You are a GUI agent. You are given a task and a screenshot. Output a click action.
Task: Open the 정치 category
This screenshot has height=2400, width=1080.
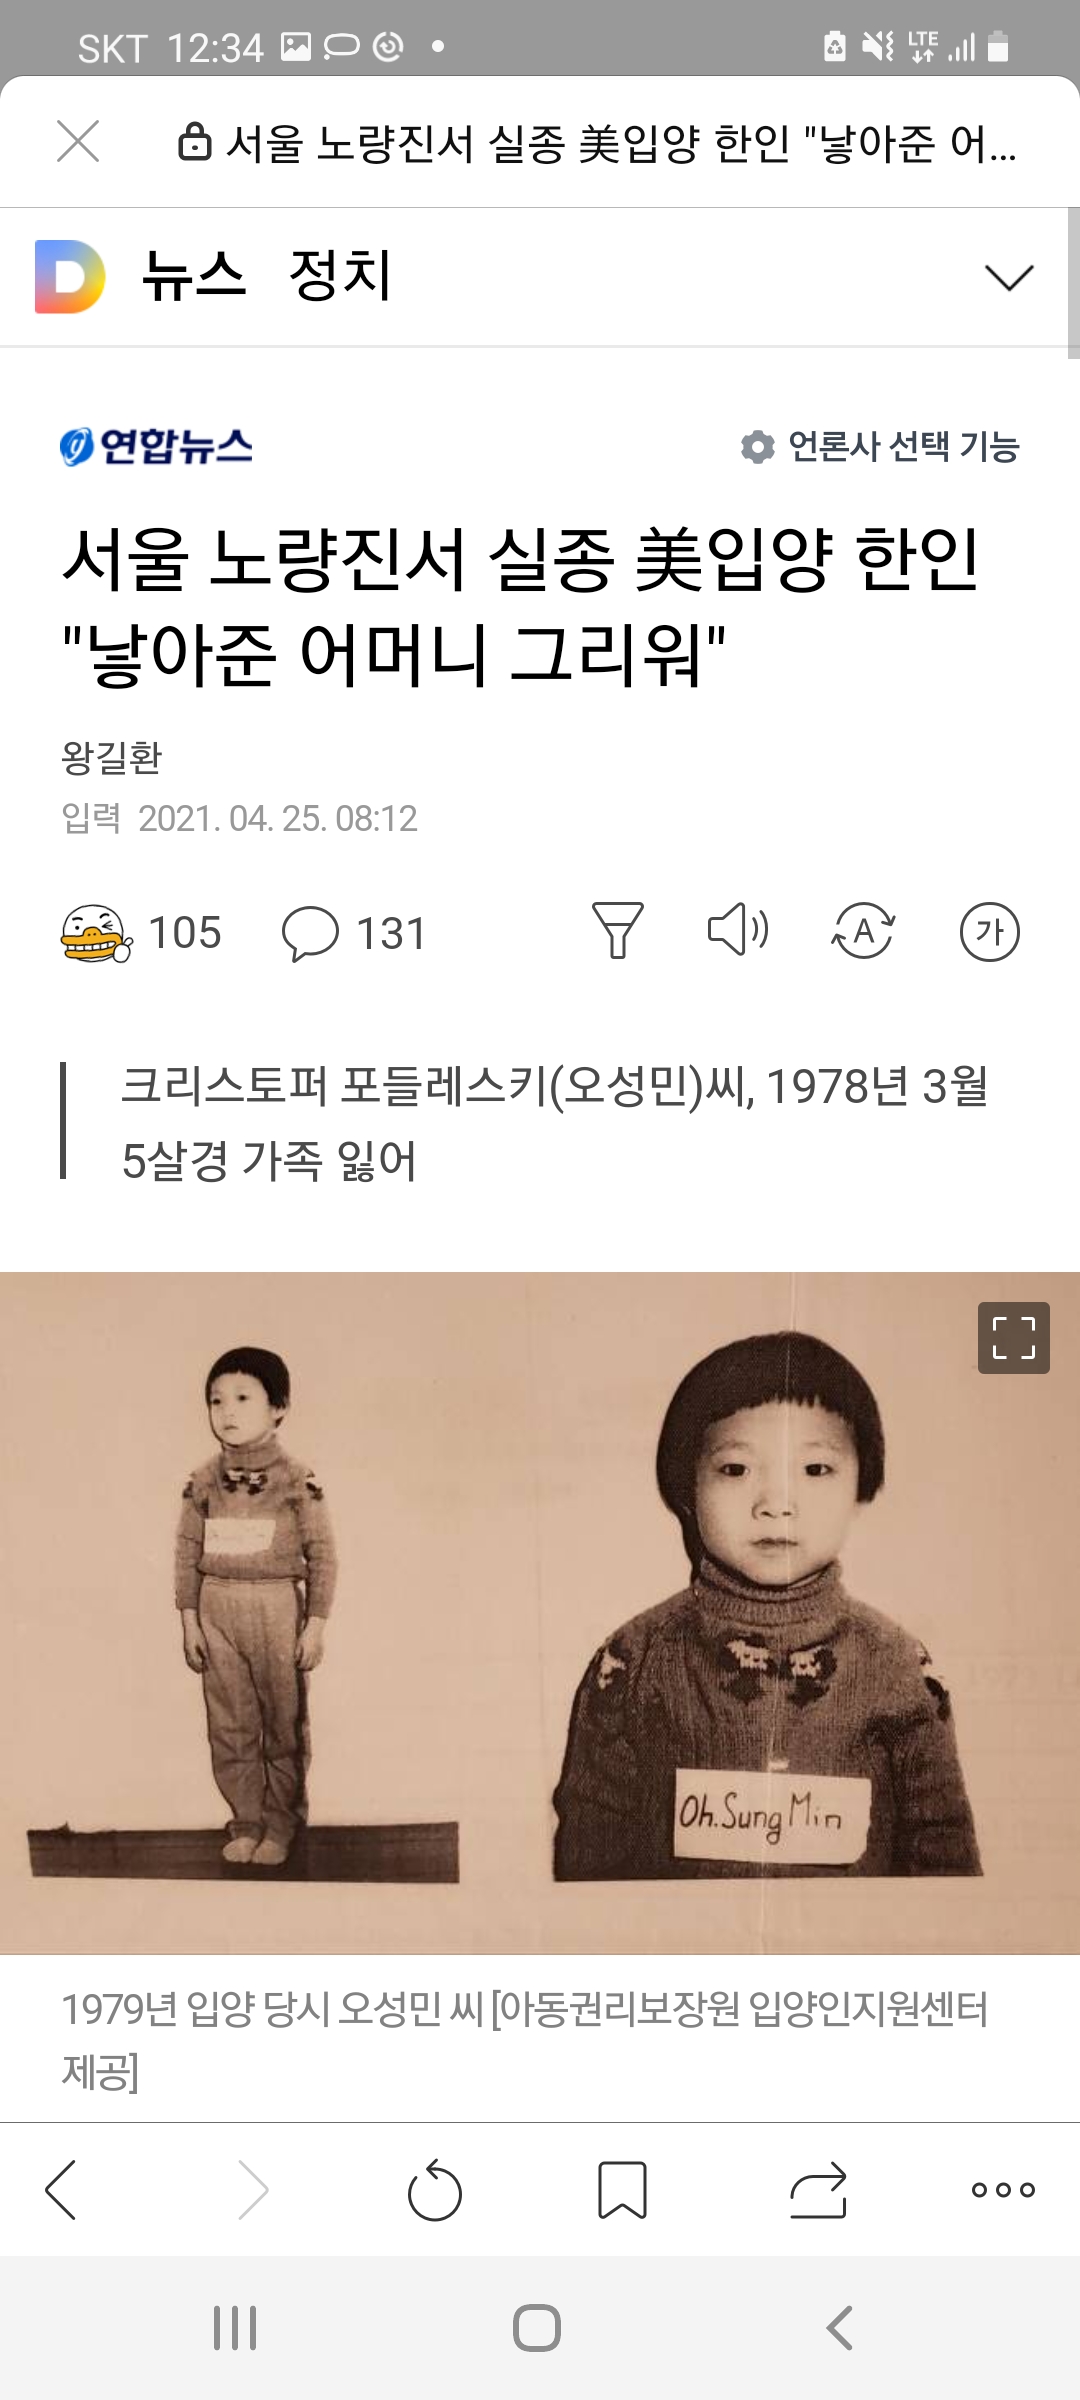340,276
